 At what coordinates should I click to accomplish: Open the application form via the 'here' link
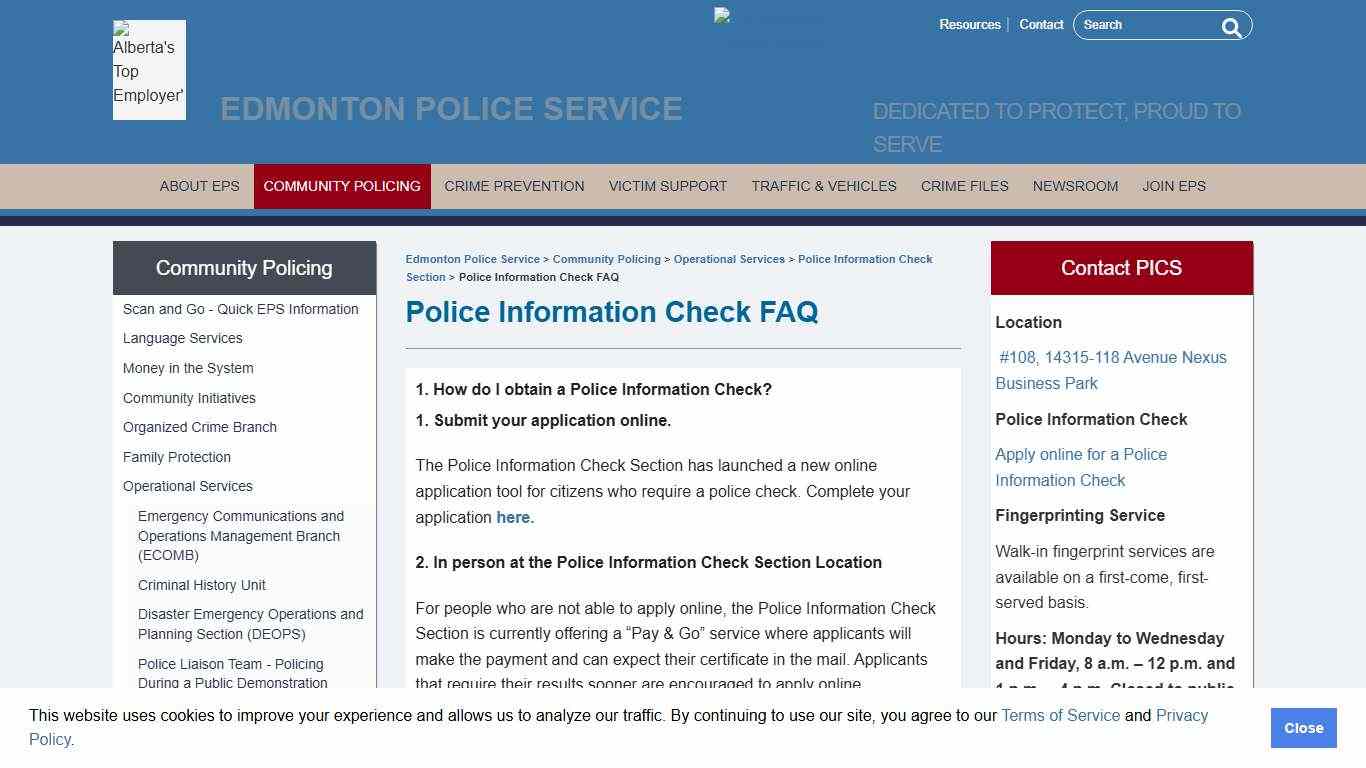tap(512, 517)
